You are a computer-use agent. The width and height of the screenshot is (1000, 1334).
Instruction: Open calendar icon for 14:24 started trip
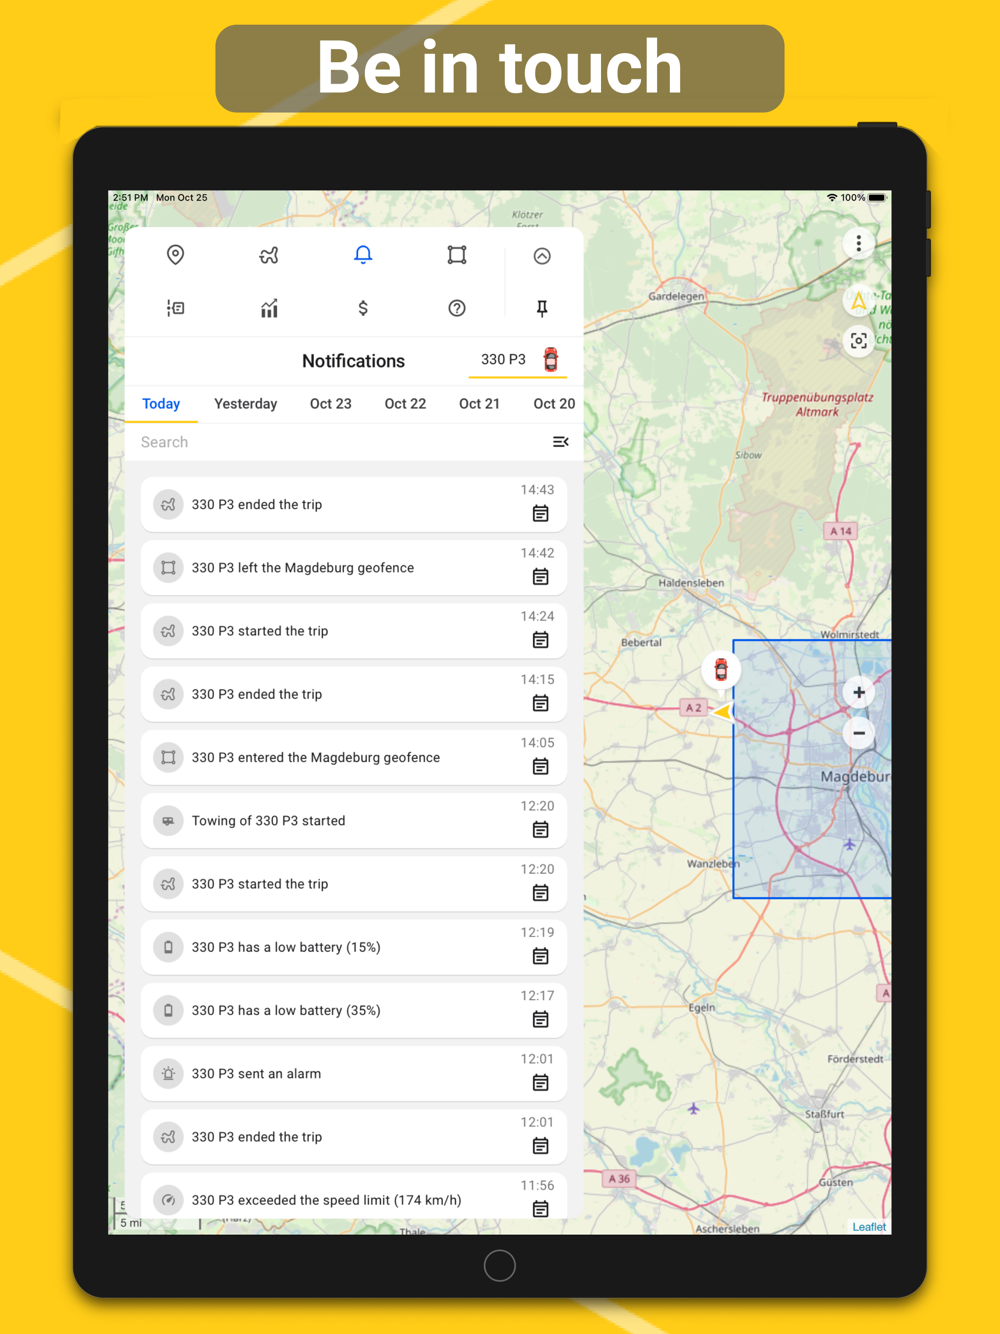[541, 640]
